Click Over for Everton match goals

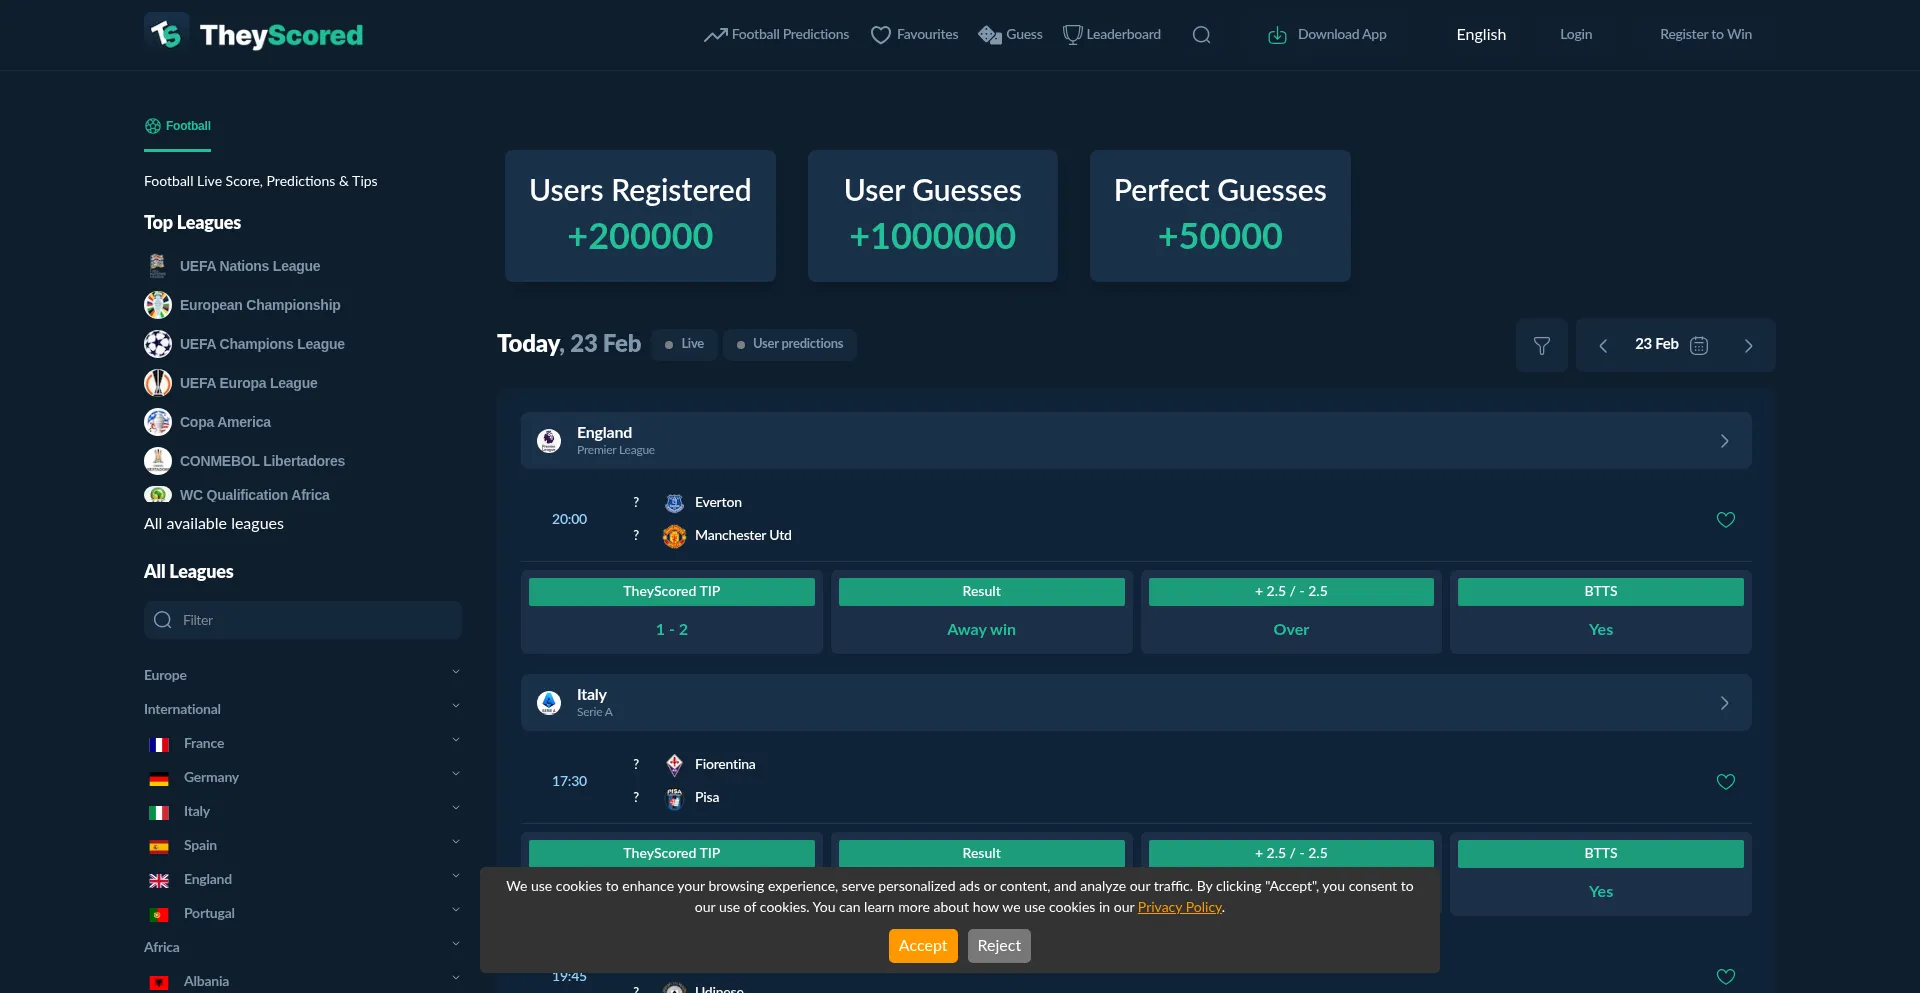coord(1291,630)
